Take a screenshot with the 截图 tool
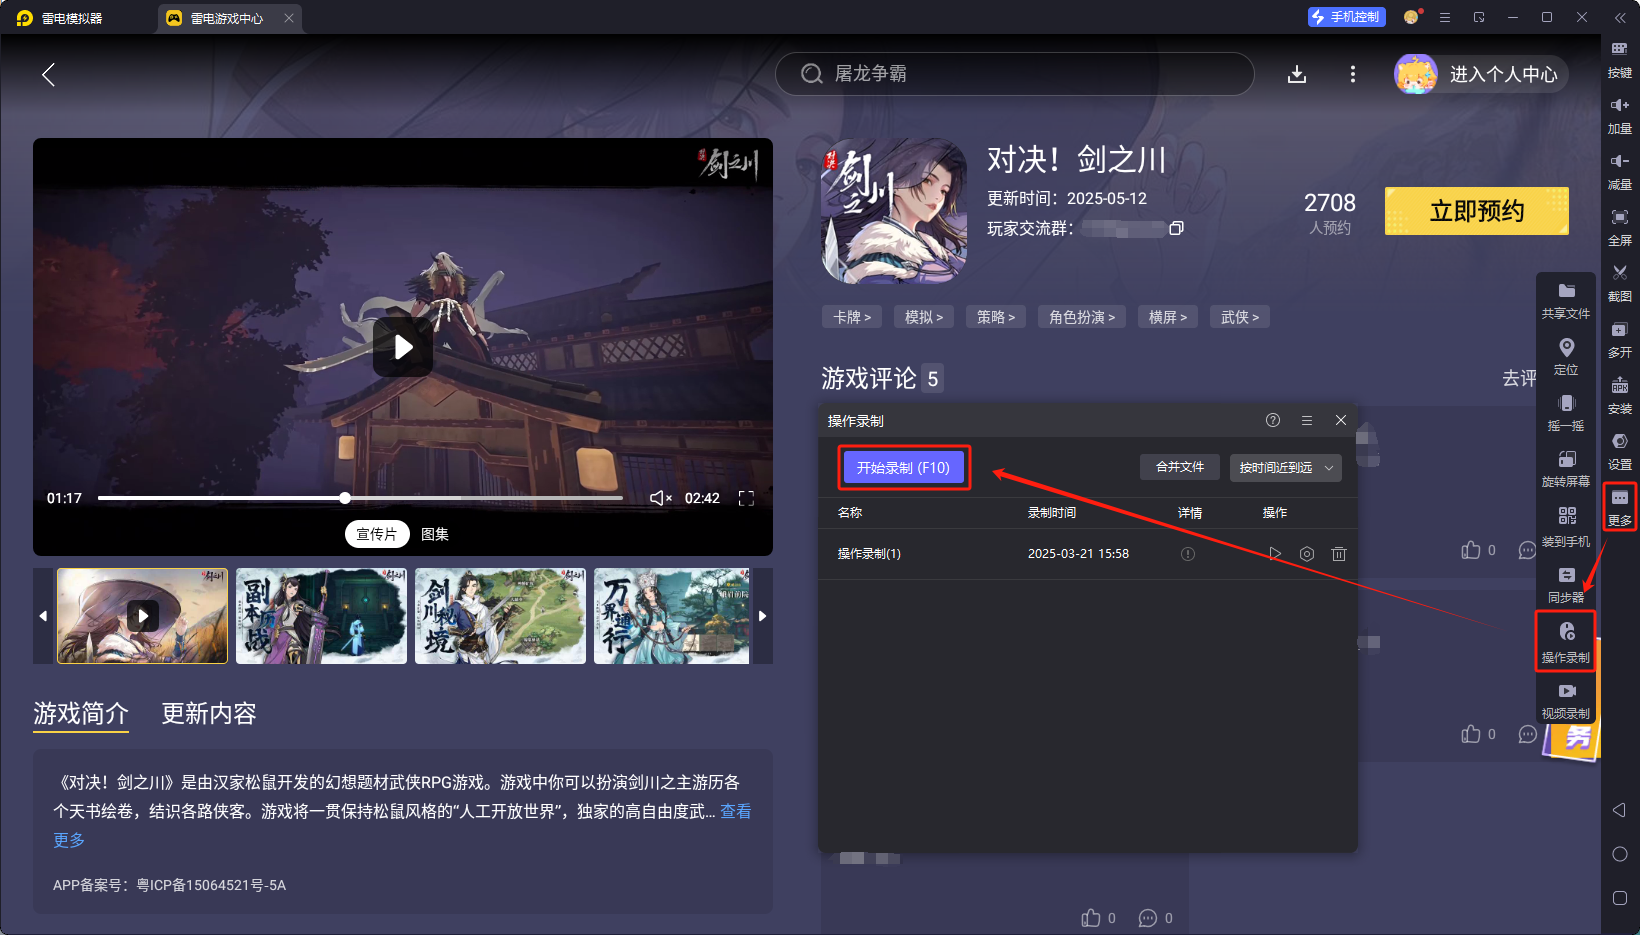Screen dimensions: 1640x935 [x=1619, y=284]
